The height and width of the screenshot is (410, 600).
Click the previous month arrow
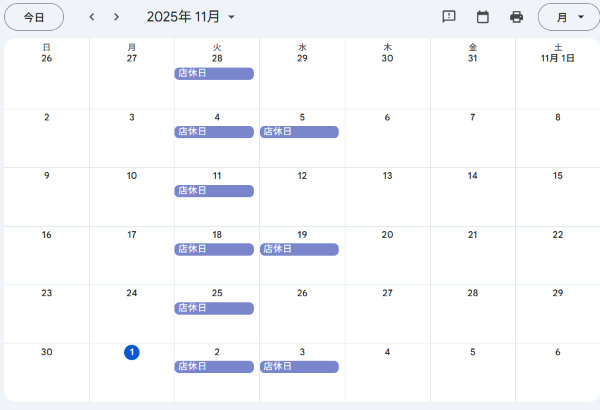tap(92, 17)
